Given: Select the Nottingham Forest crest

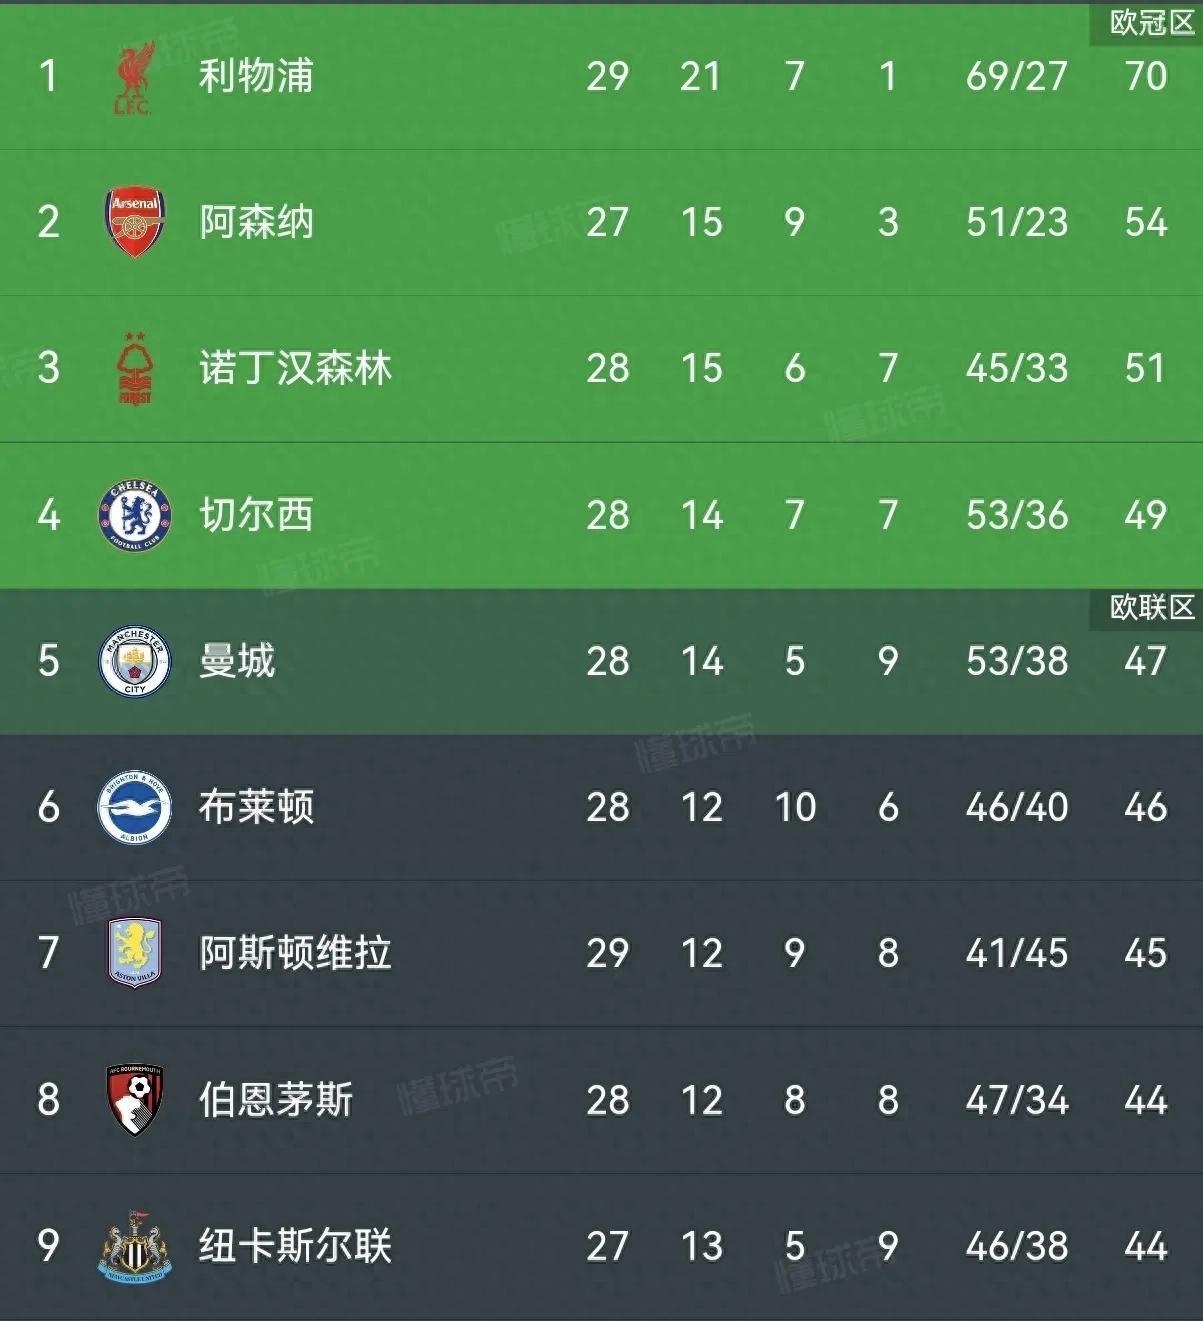Looking at the screenshot, I should coord(135,368).
